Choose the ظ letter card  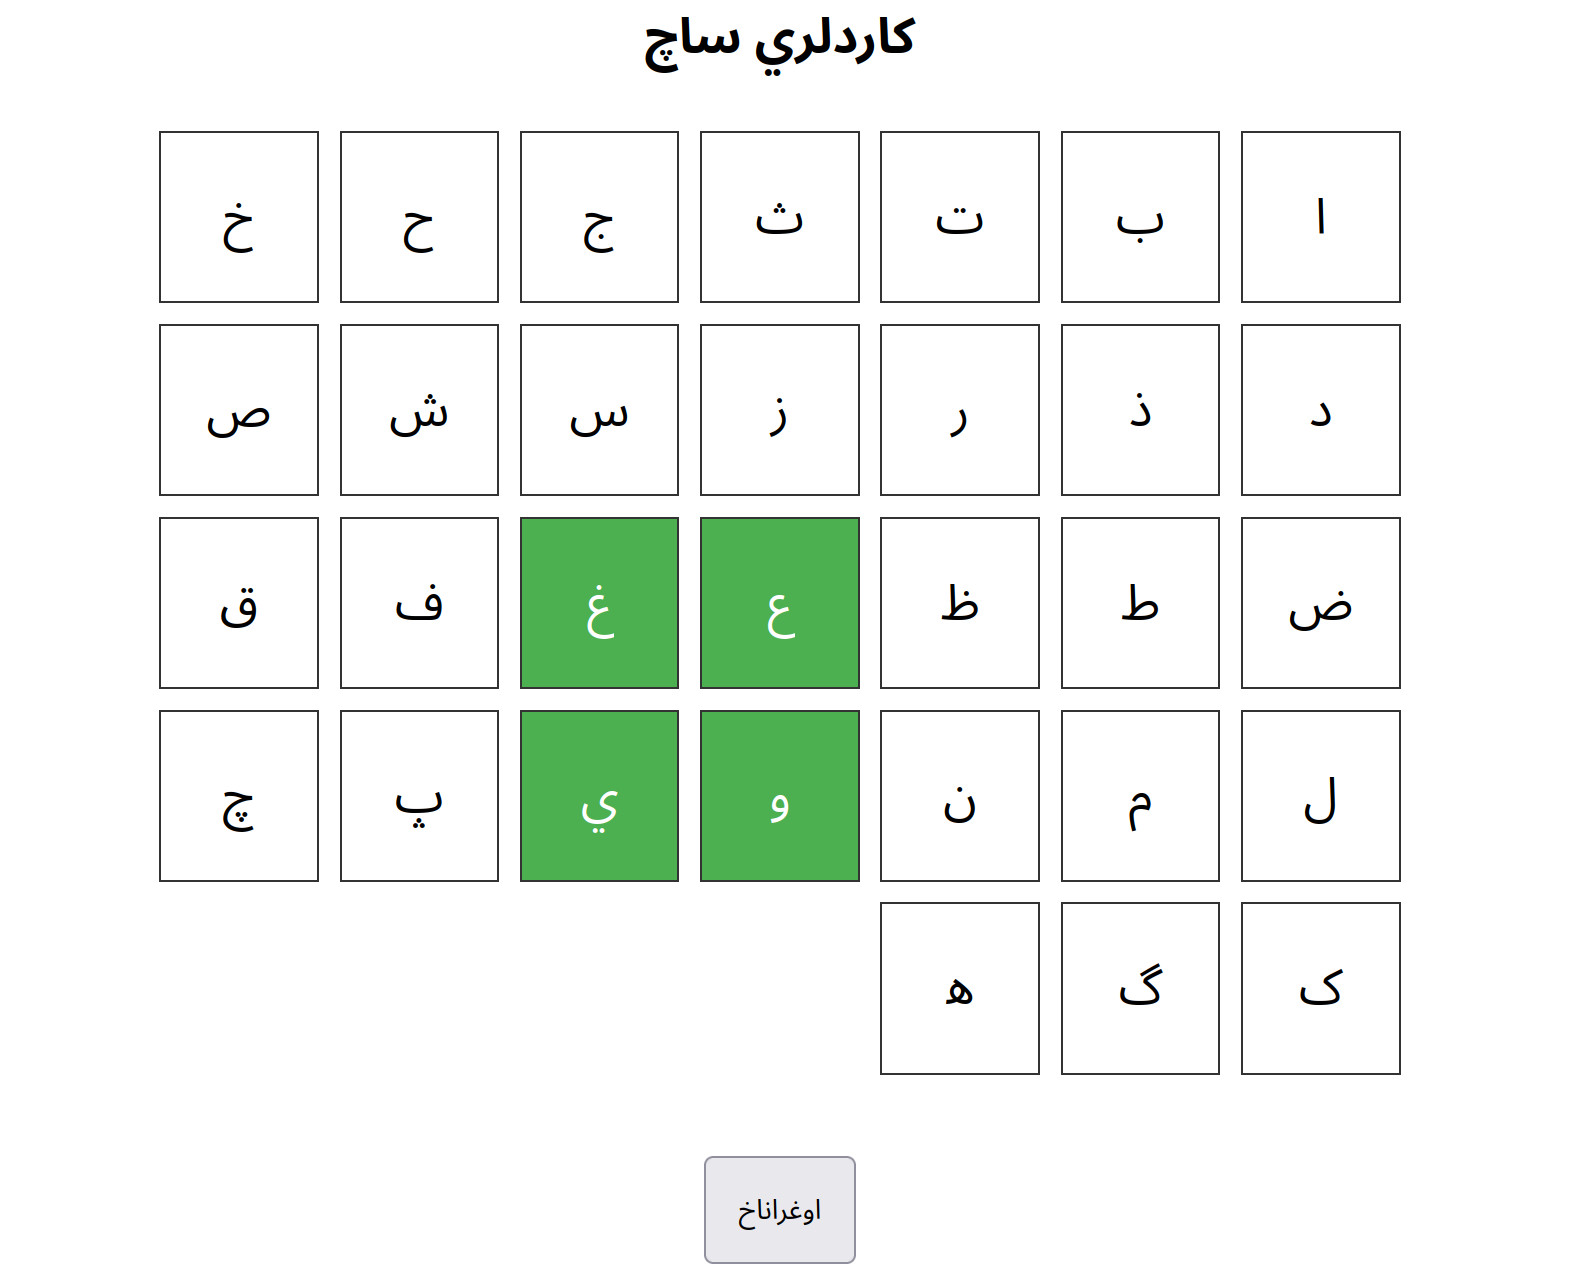(x=959, y=603)
